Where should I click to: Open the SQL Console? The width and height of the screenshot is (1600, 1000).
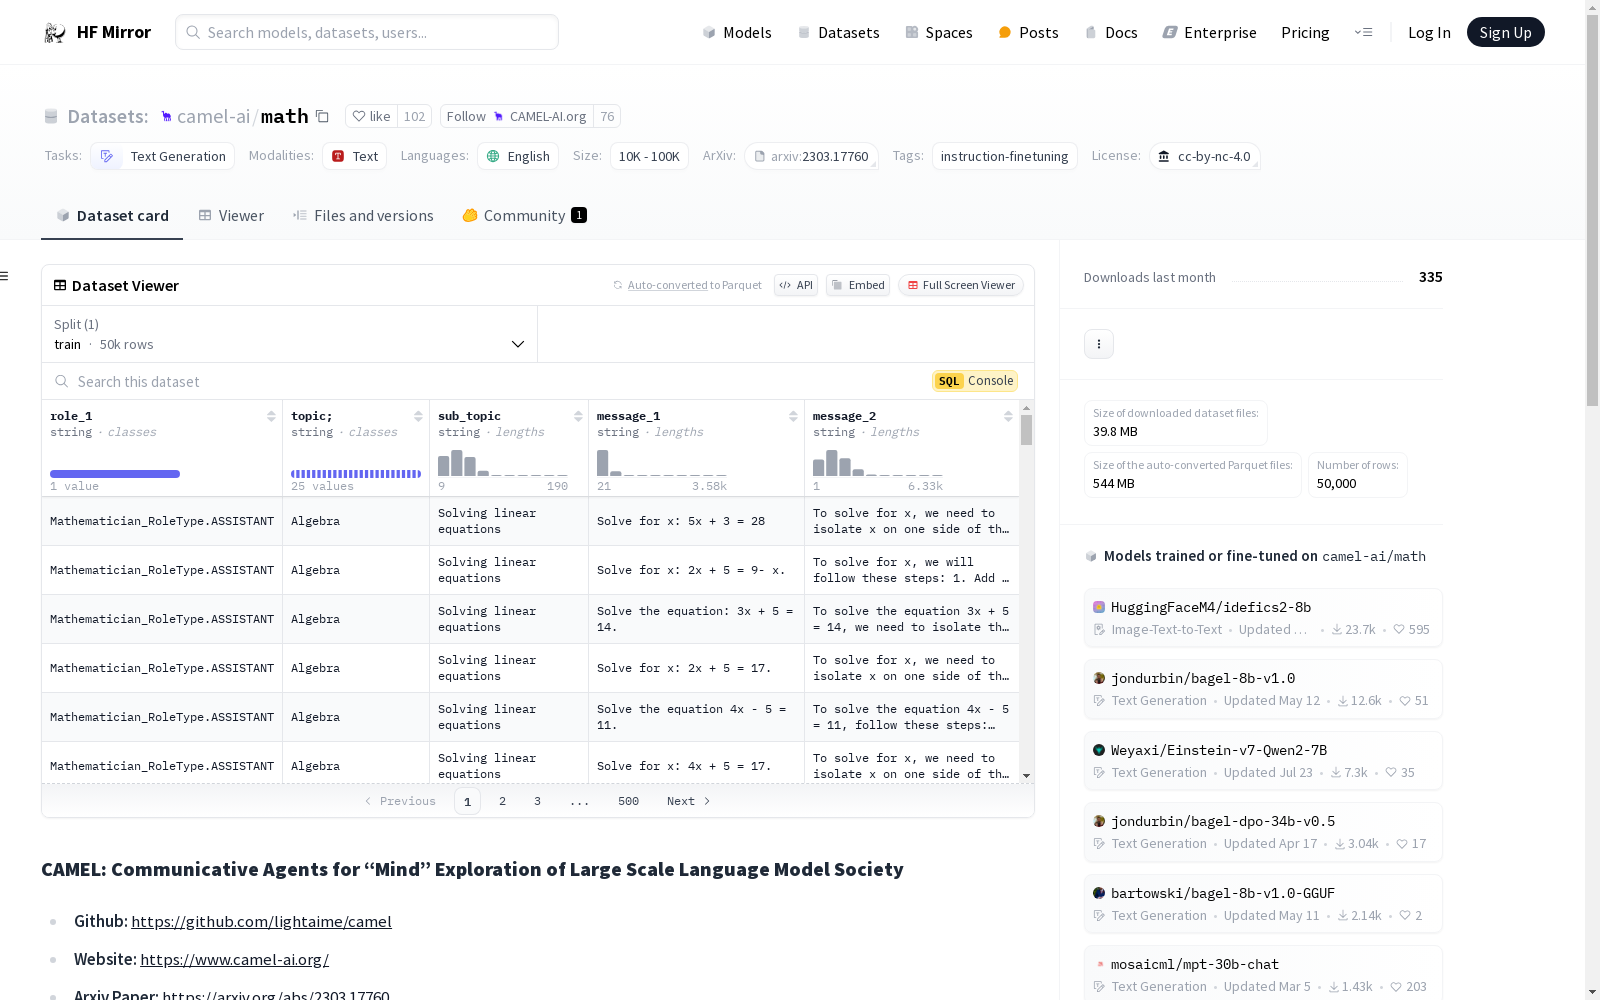click(x=975, y=381)
